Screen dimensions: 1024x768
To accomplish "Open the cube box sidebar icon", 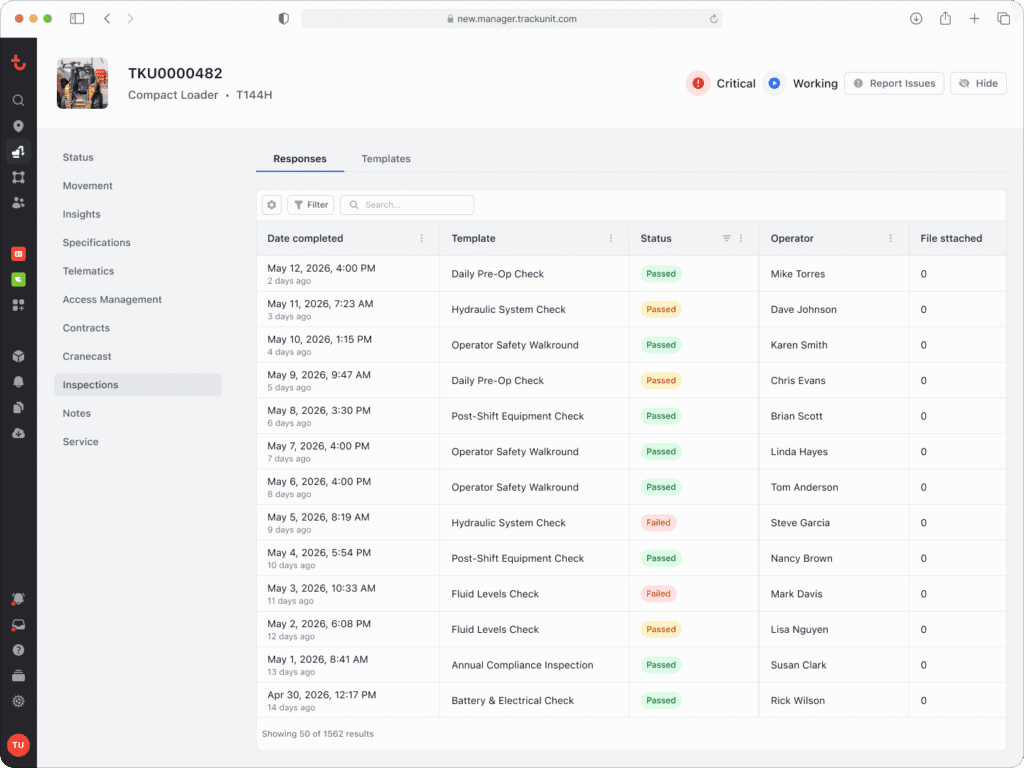I will 18,356.
